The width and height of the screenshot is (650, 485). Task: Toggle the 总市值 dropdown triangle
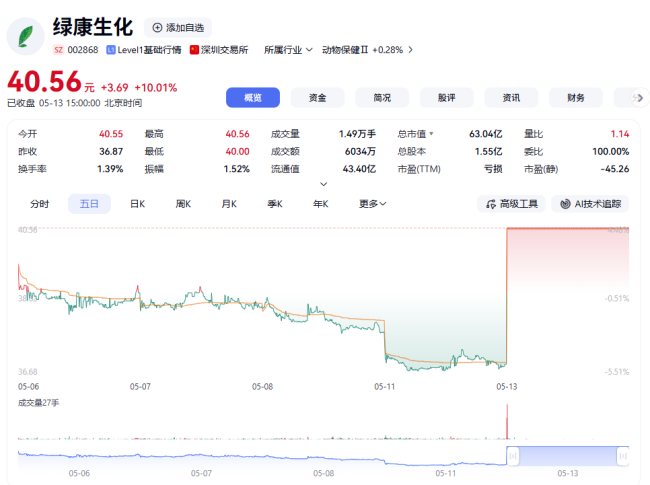432,134
